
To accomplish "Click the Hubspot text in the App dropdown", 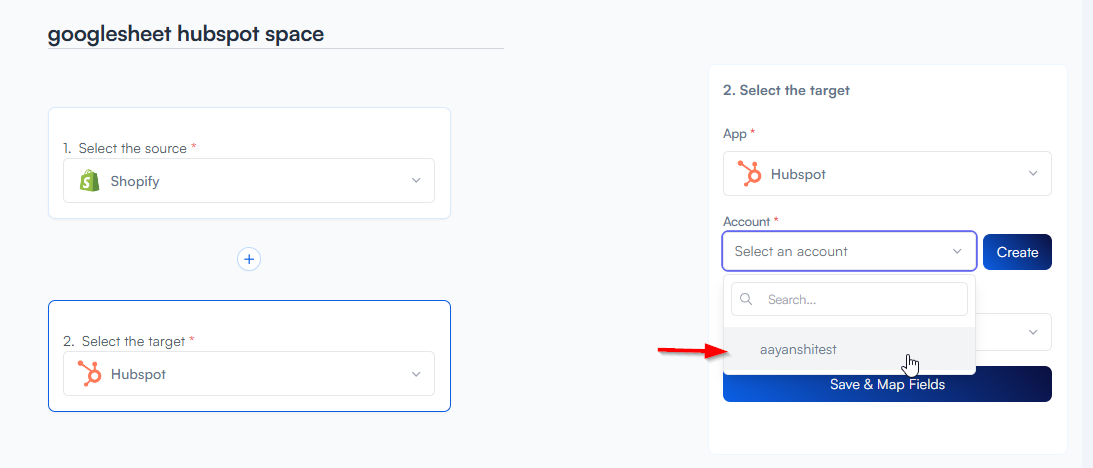I will (798, 174).
